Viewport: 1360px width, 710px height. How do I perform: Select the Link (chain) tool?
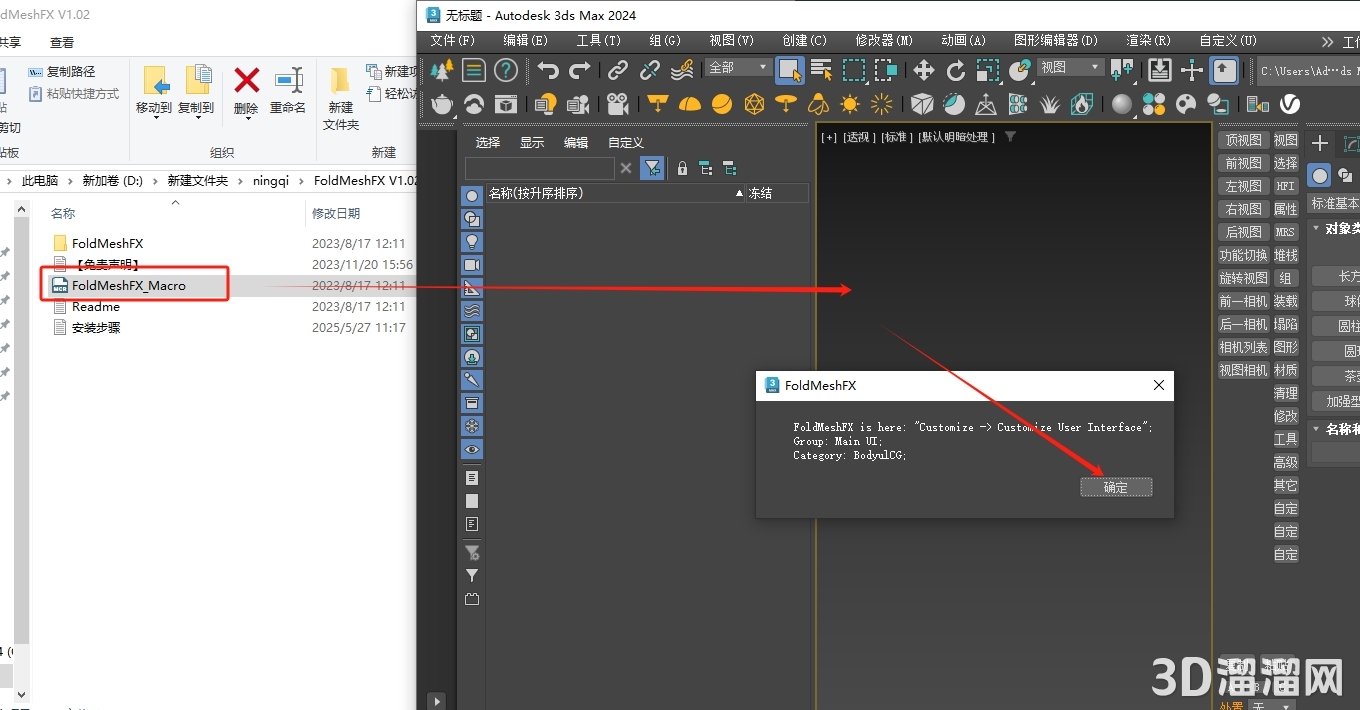point(618,70)
